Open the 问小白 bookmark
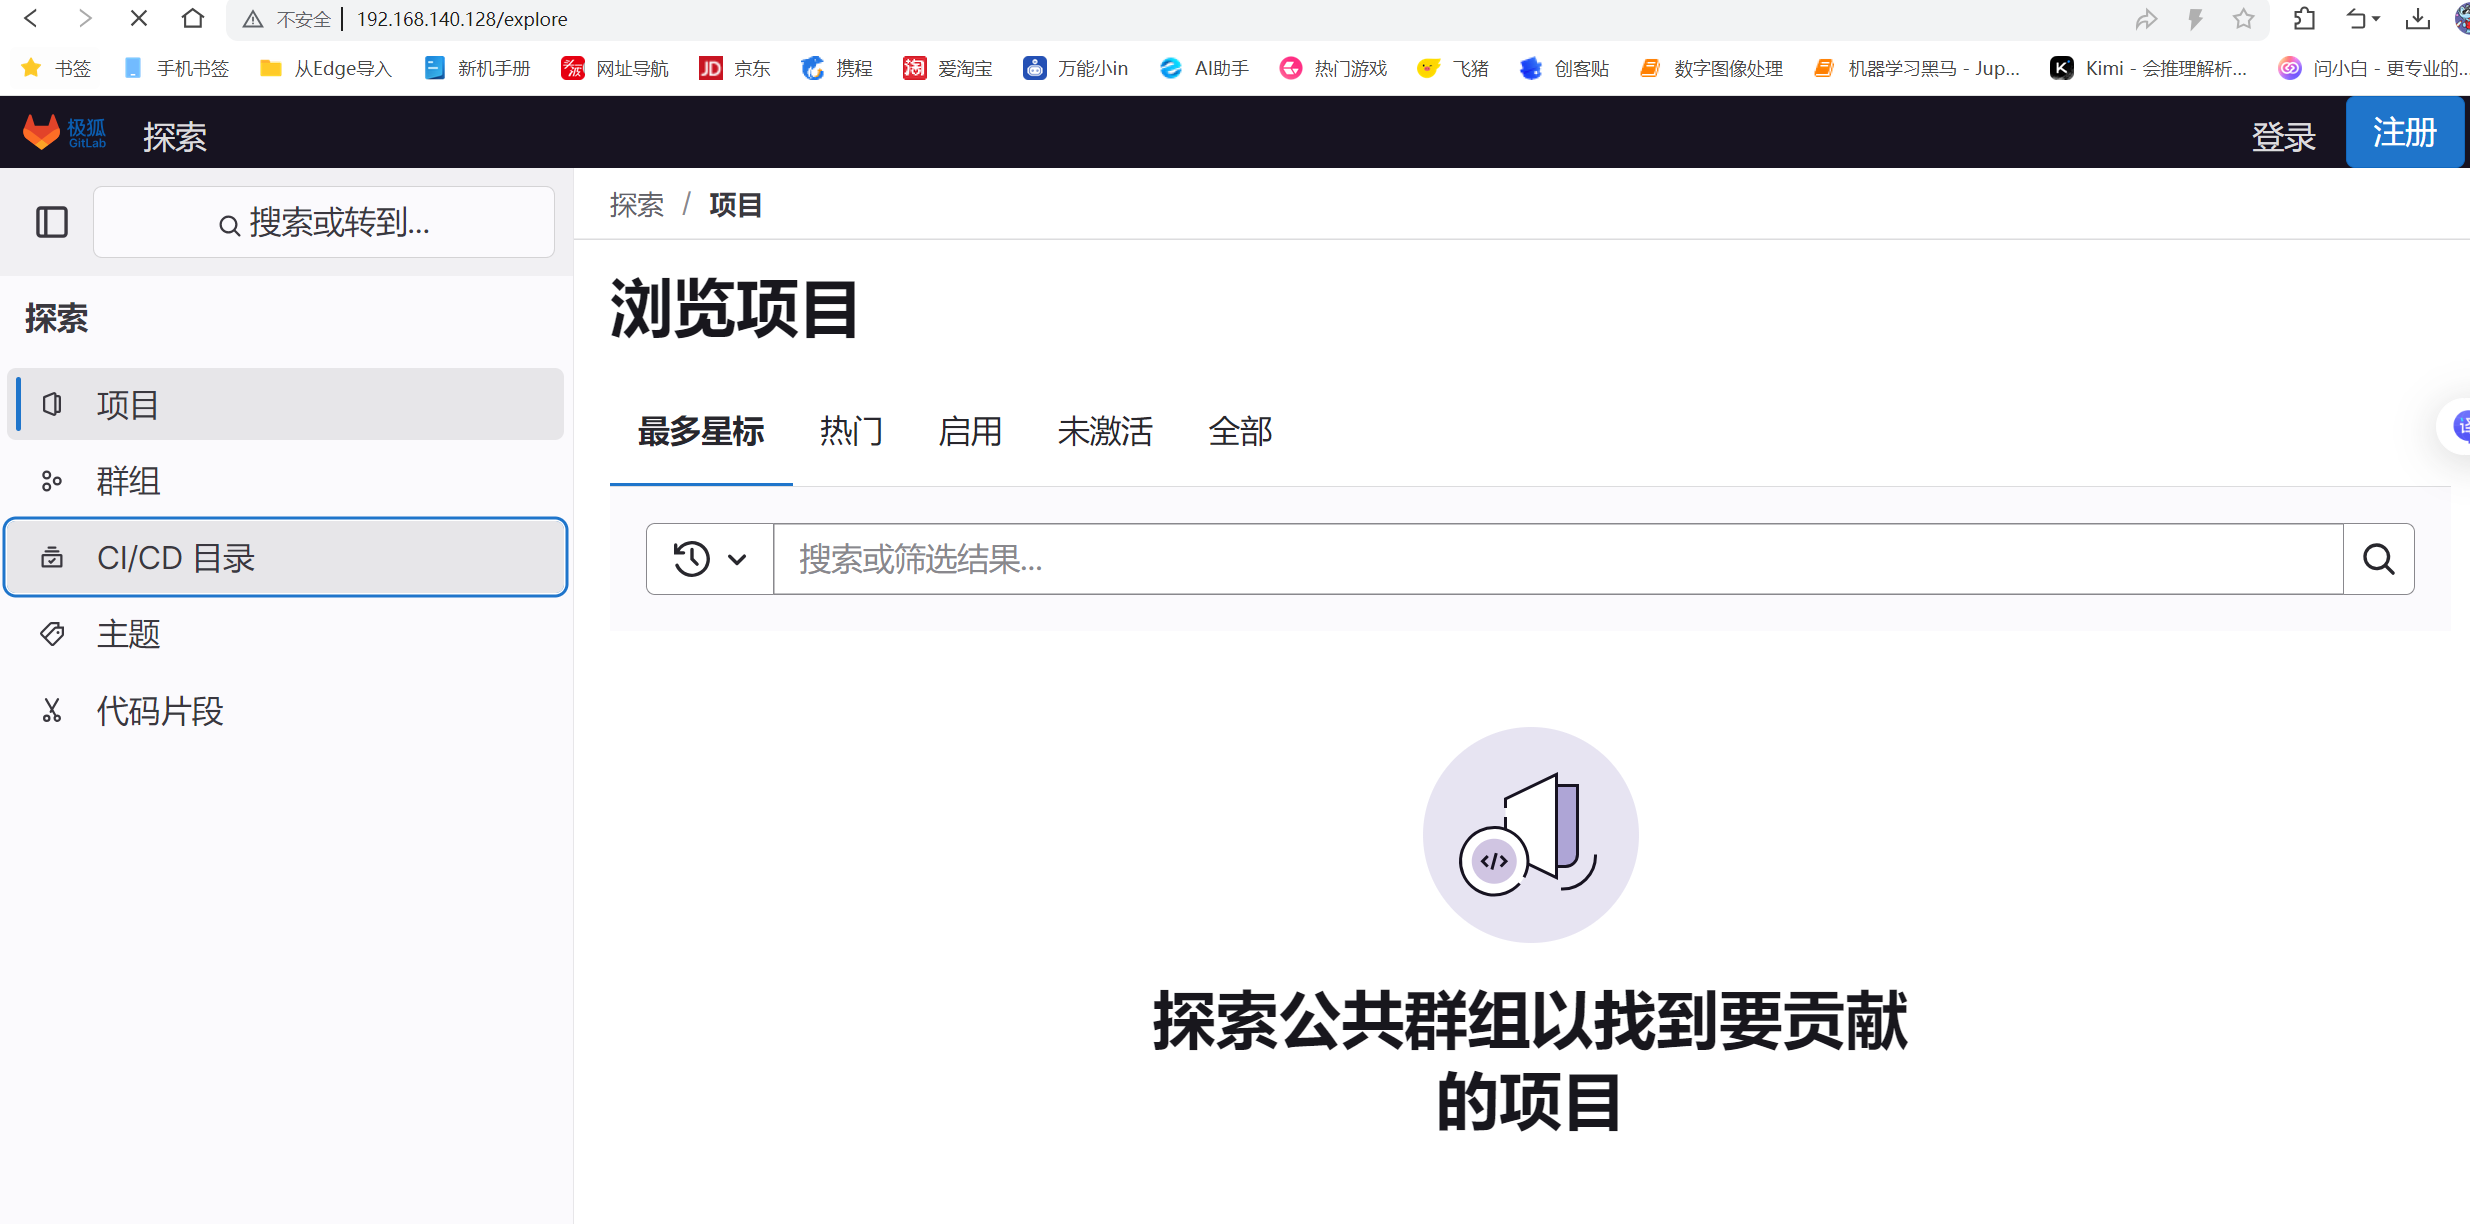The height and width of the screenshot is (1224, 2470). pyautogui.click(x=2372, y=68)
